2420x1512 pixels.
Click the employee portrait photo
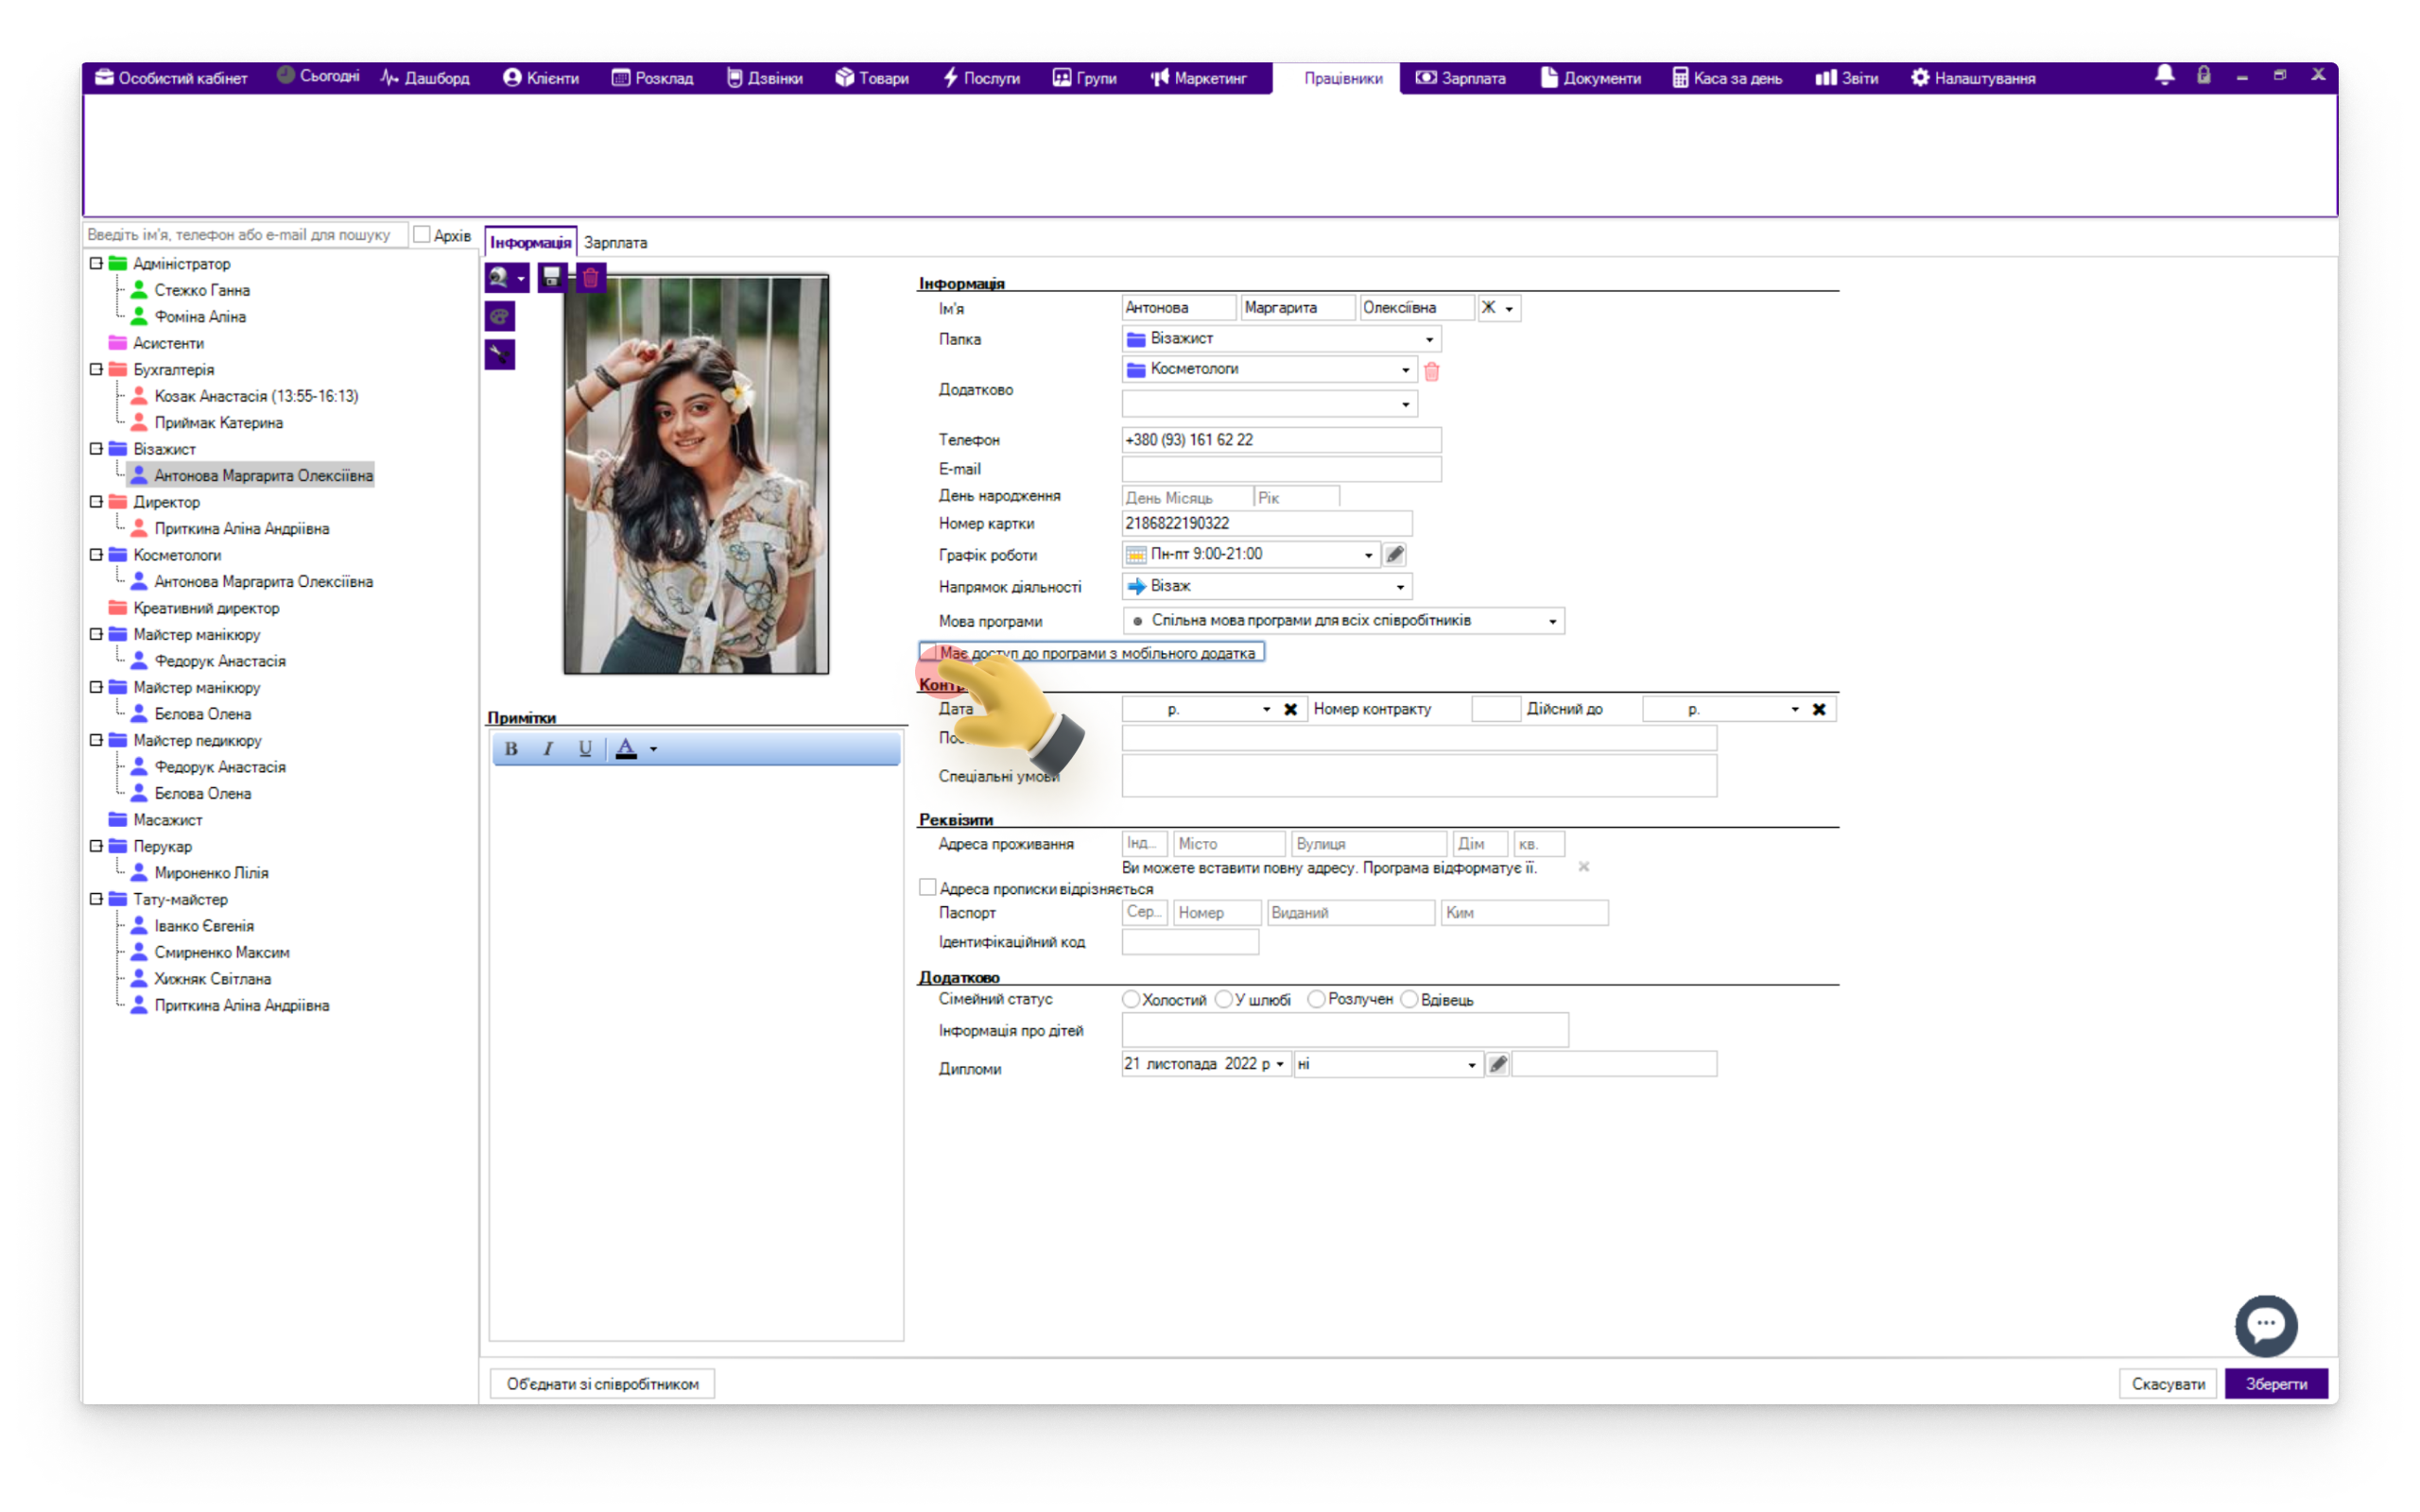coord(696,475)
